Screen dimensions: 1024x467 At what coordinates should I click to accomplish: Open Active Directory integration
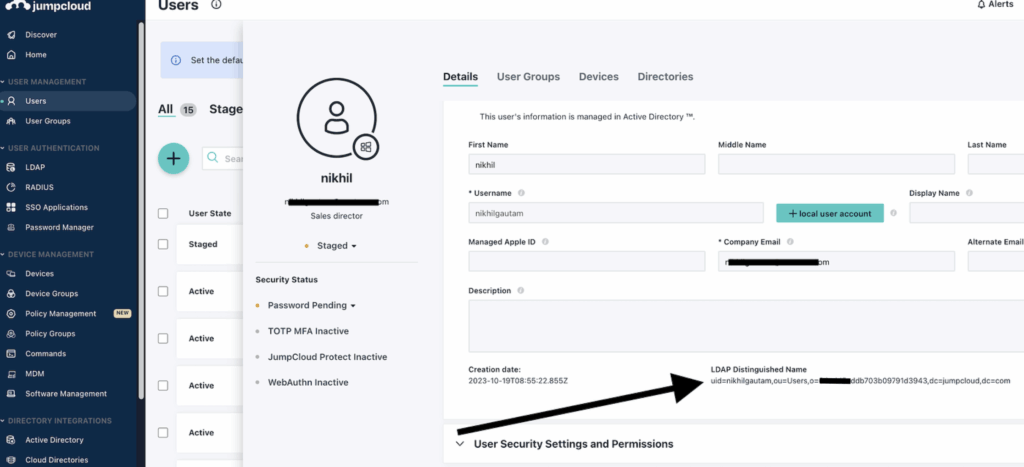click(54, 440)
